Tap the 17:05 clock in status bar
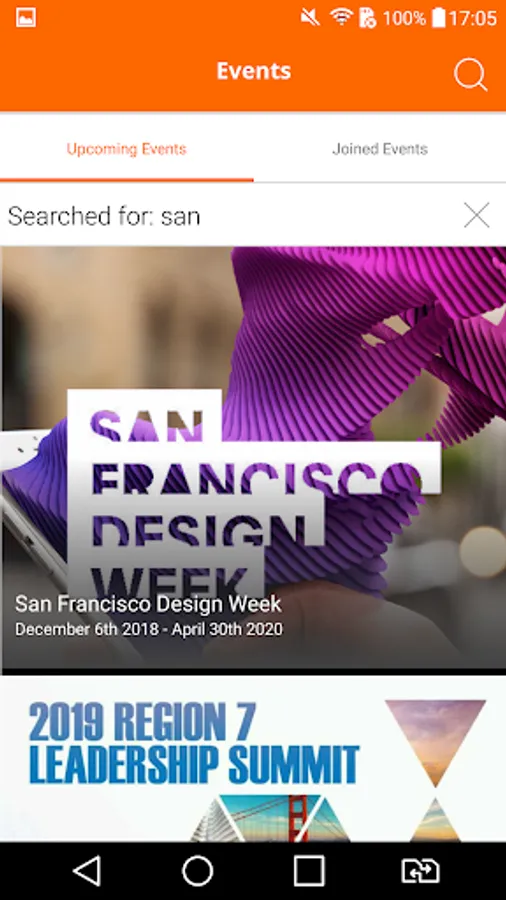The image size is (506, 900). click(x=473, y=18)
